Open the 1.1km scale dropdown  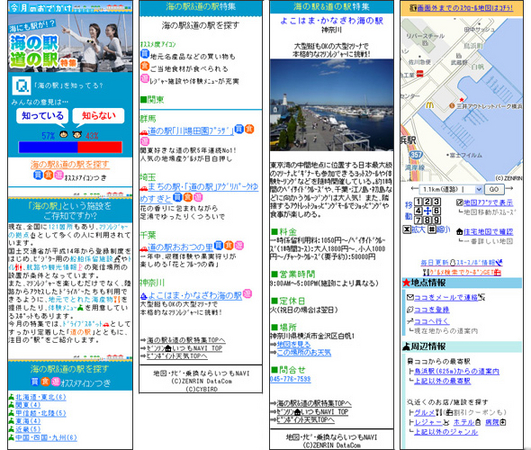pyautogui.click(x=450, y=189)
